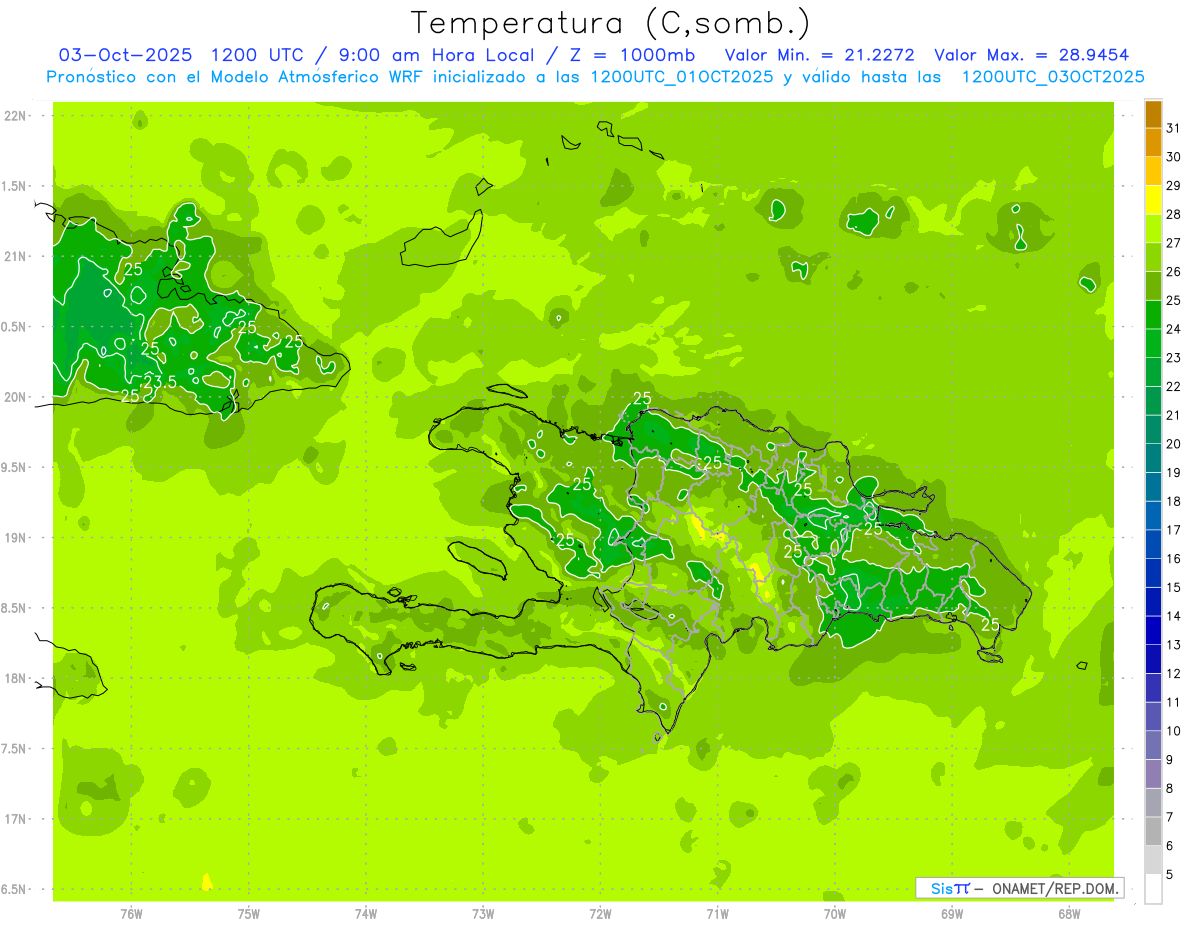Click the '76W' longitude label
Image resolution: width=1200 pixels, height=927 pixels.
pos(131,913)
